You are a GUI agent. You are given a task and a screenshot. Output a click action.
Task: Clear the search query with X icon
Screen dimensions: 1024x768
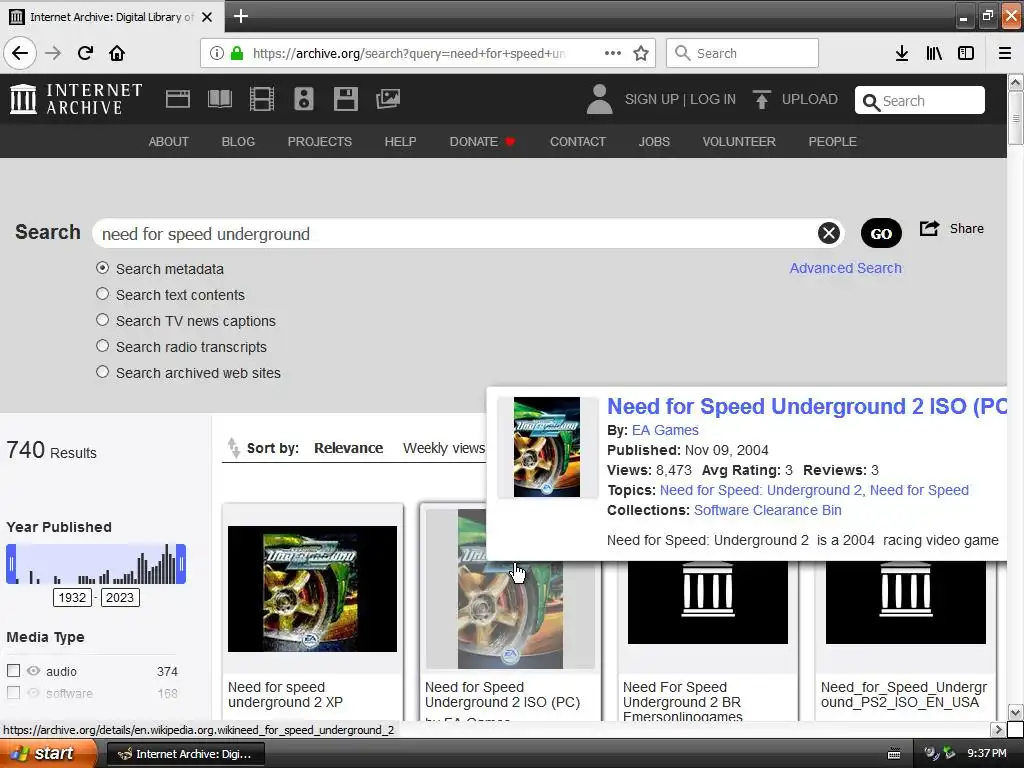tap(829, 233)
